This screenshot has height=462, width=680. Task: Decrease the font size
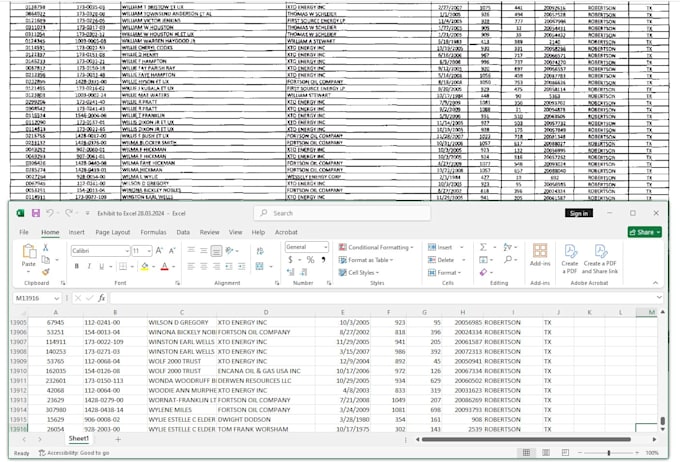(172, 251)
